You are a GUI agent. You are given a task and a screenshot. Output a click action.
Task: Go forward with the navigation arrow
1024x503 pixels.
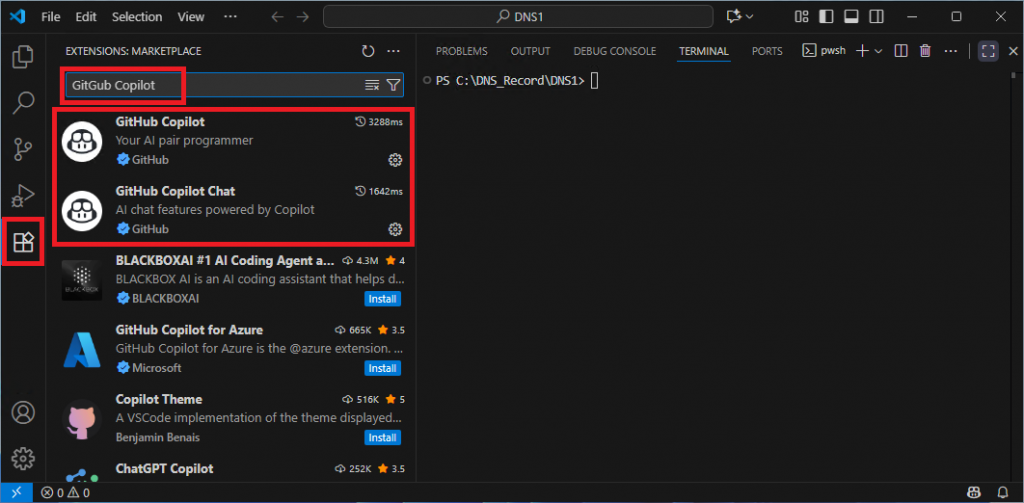pyautogui.click(x=302, y=17)
